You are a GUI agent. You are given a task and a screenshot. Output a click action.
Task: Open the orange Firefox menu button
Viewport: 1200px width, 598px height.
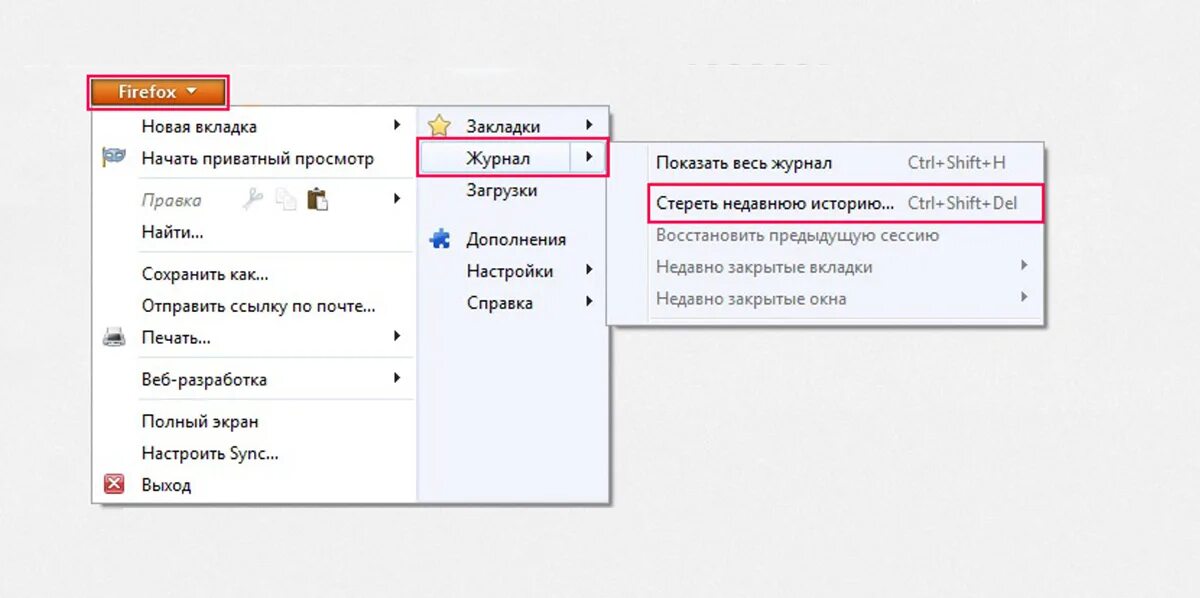pyautogui.click(x=158, y=92)
